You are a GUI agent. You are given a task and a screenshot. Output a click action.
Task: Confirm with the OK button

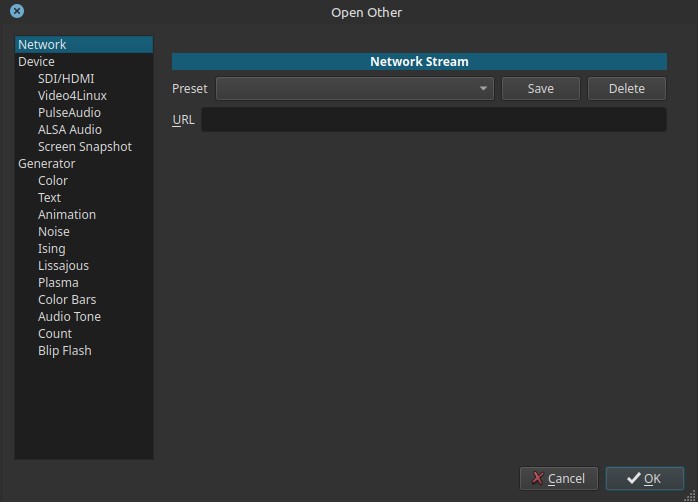click(644, 479)
